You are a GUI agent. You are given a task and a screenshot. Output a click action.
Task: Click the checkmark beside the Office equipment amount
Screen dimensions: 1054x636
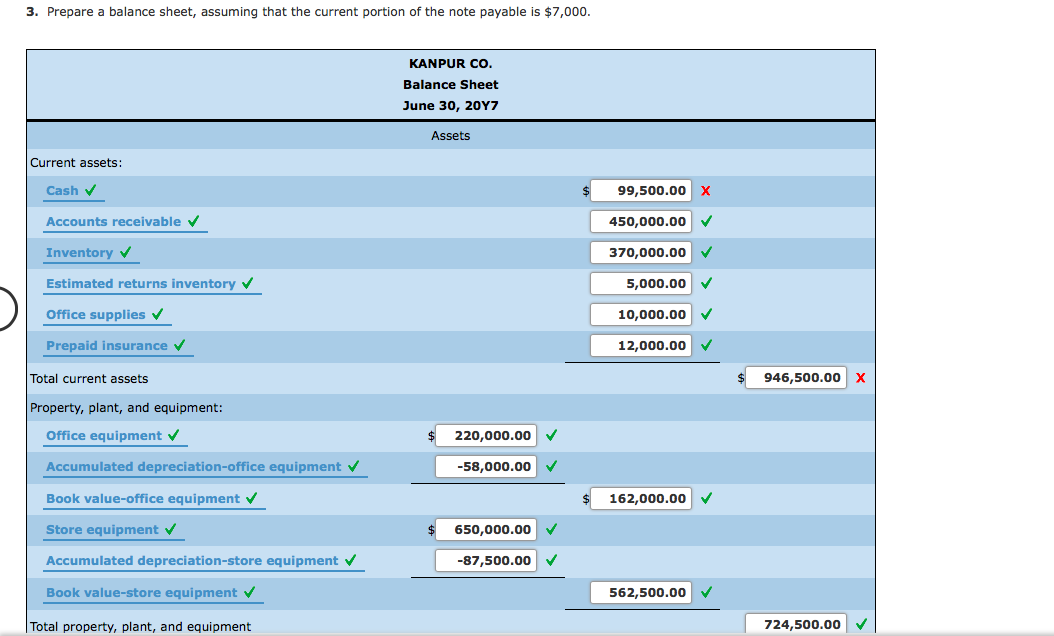(551, 435)
